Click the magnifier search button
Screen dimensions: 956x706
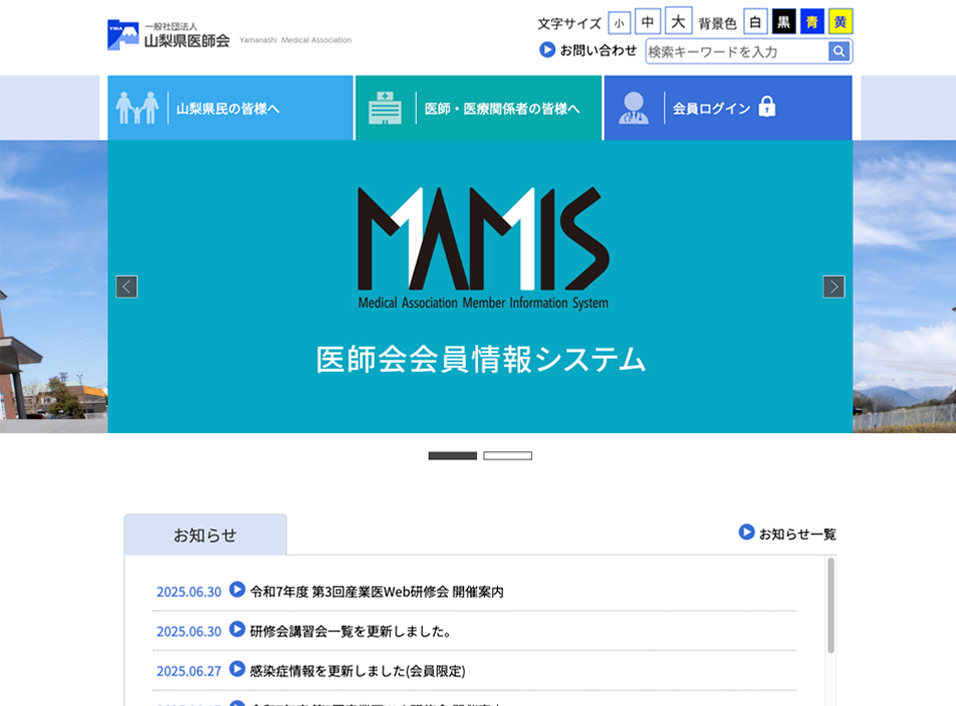pos(839,52)
